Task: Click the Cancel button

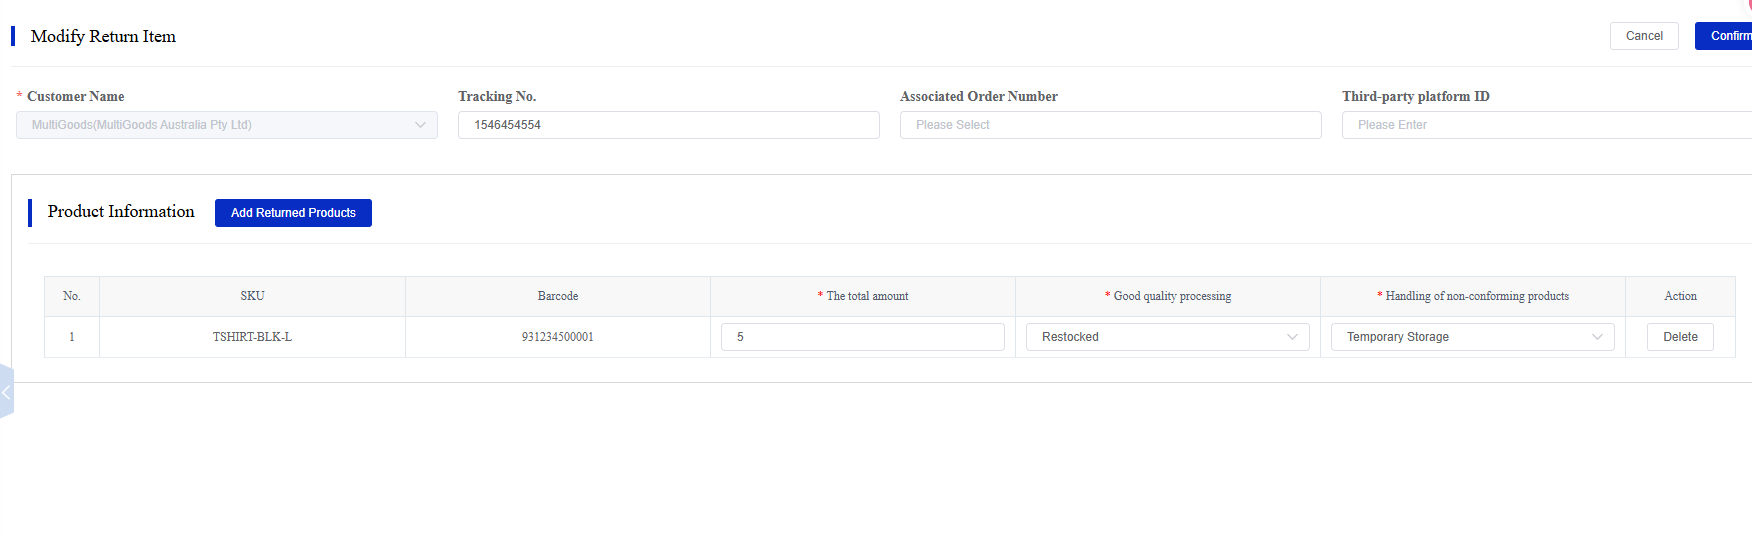Action: [x=1644, y=36]
